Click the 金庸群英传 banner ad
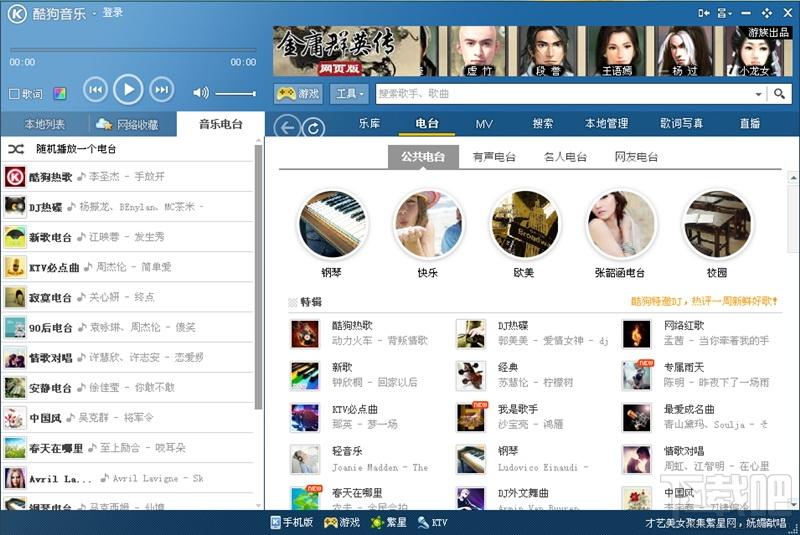The height and width of the screenshot is (535, 800). pos(532,51)
